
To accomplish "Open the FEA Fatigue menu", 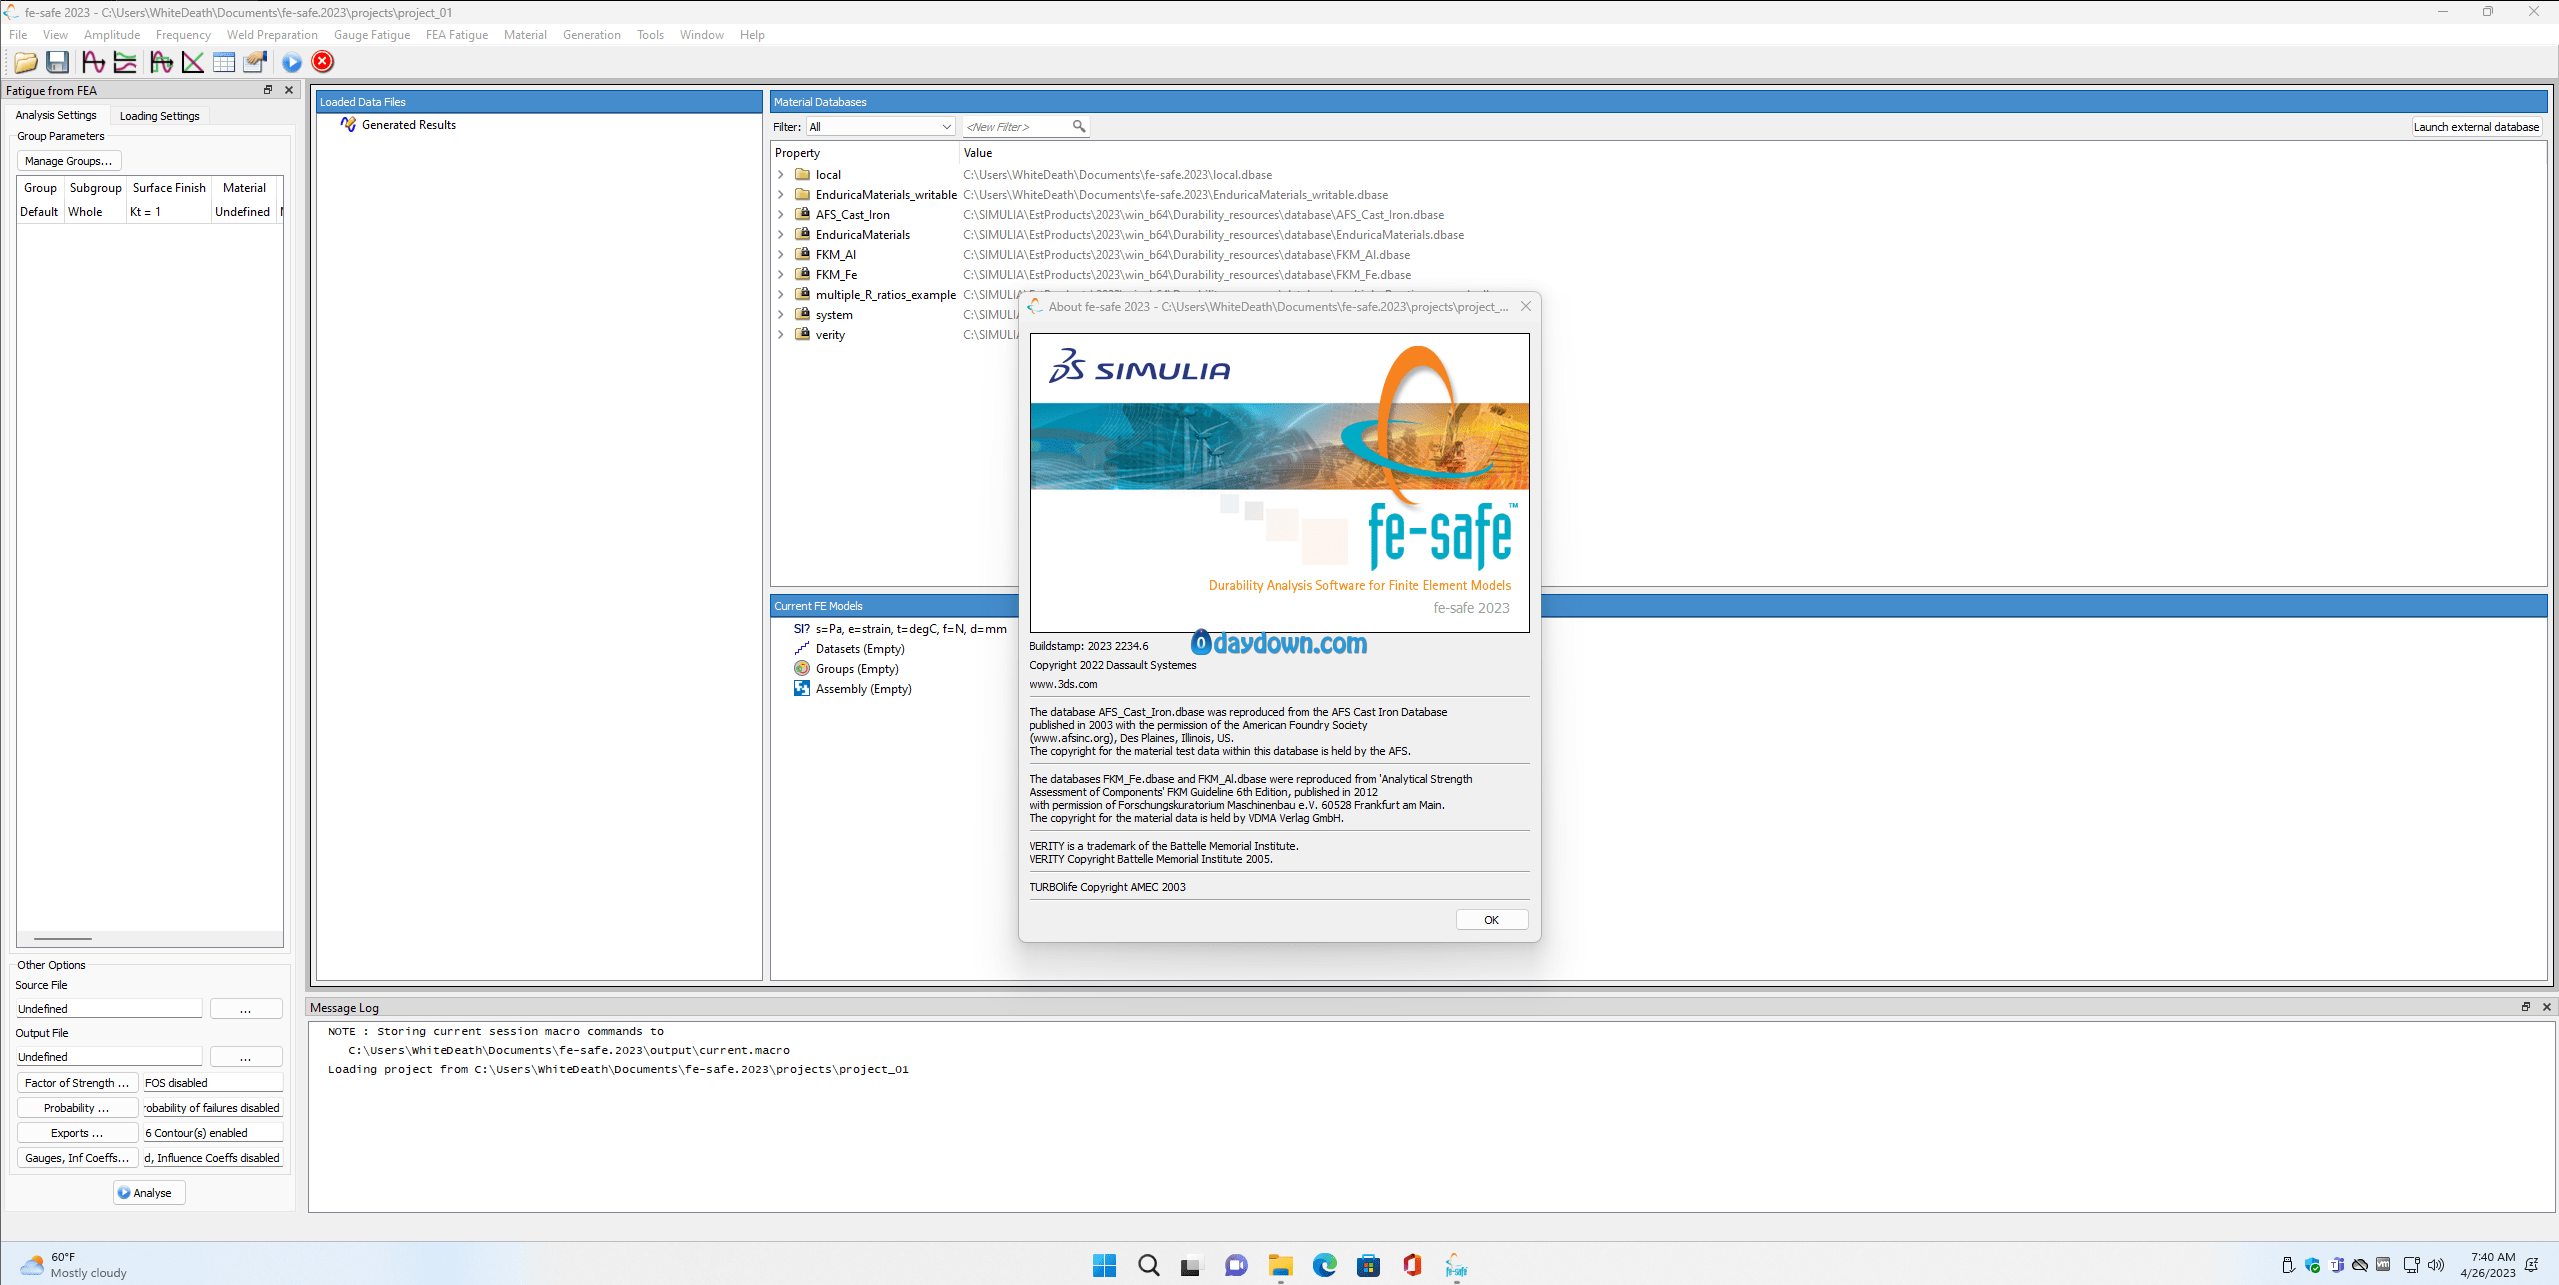I will pos(457,35).
